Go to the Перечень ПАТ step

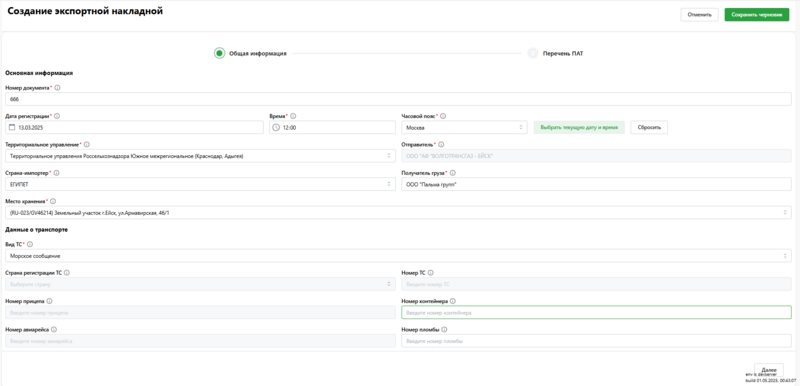(556, 53)
